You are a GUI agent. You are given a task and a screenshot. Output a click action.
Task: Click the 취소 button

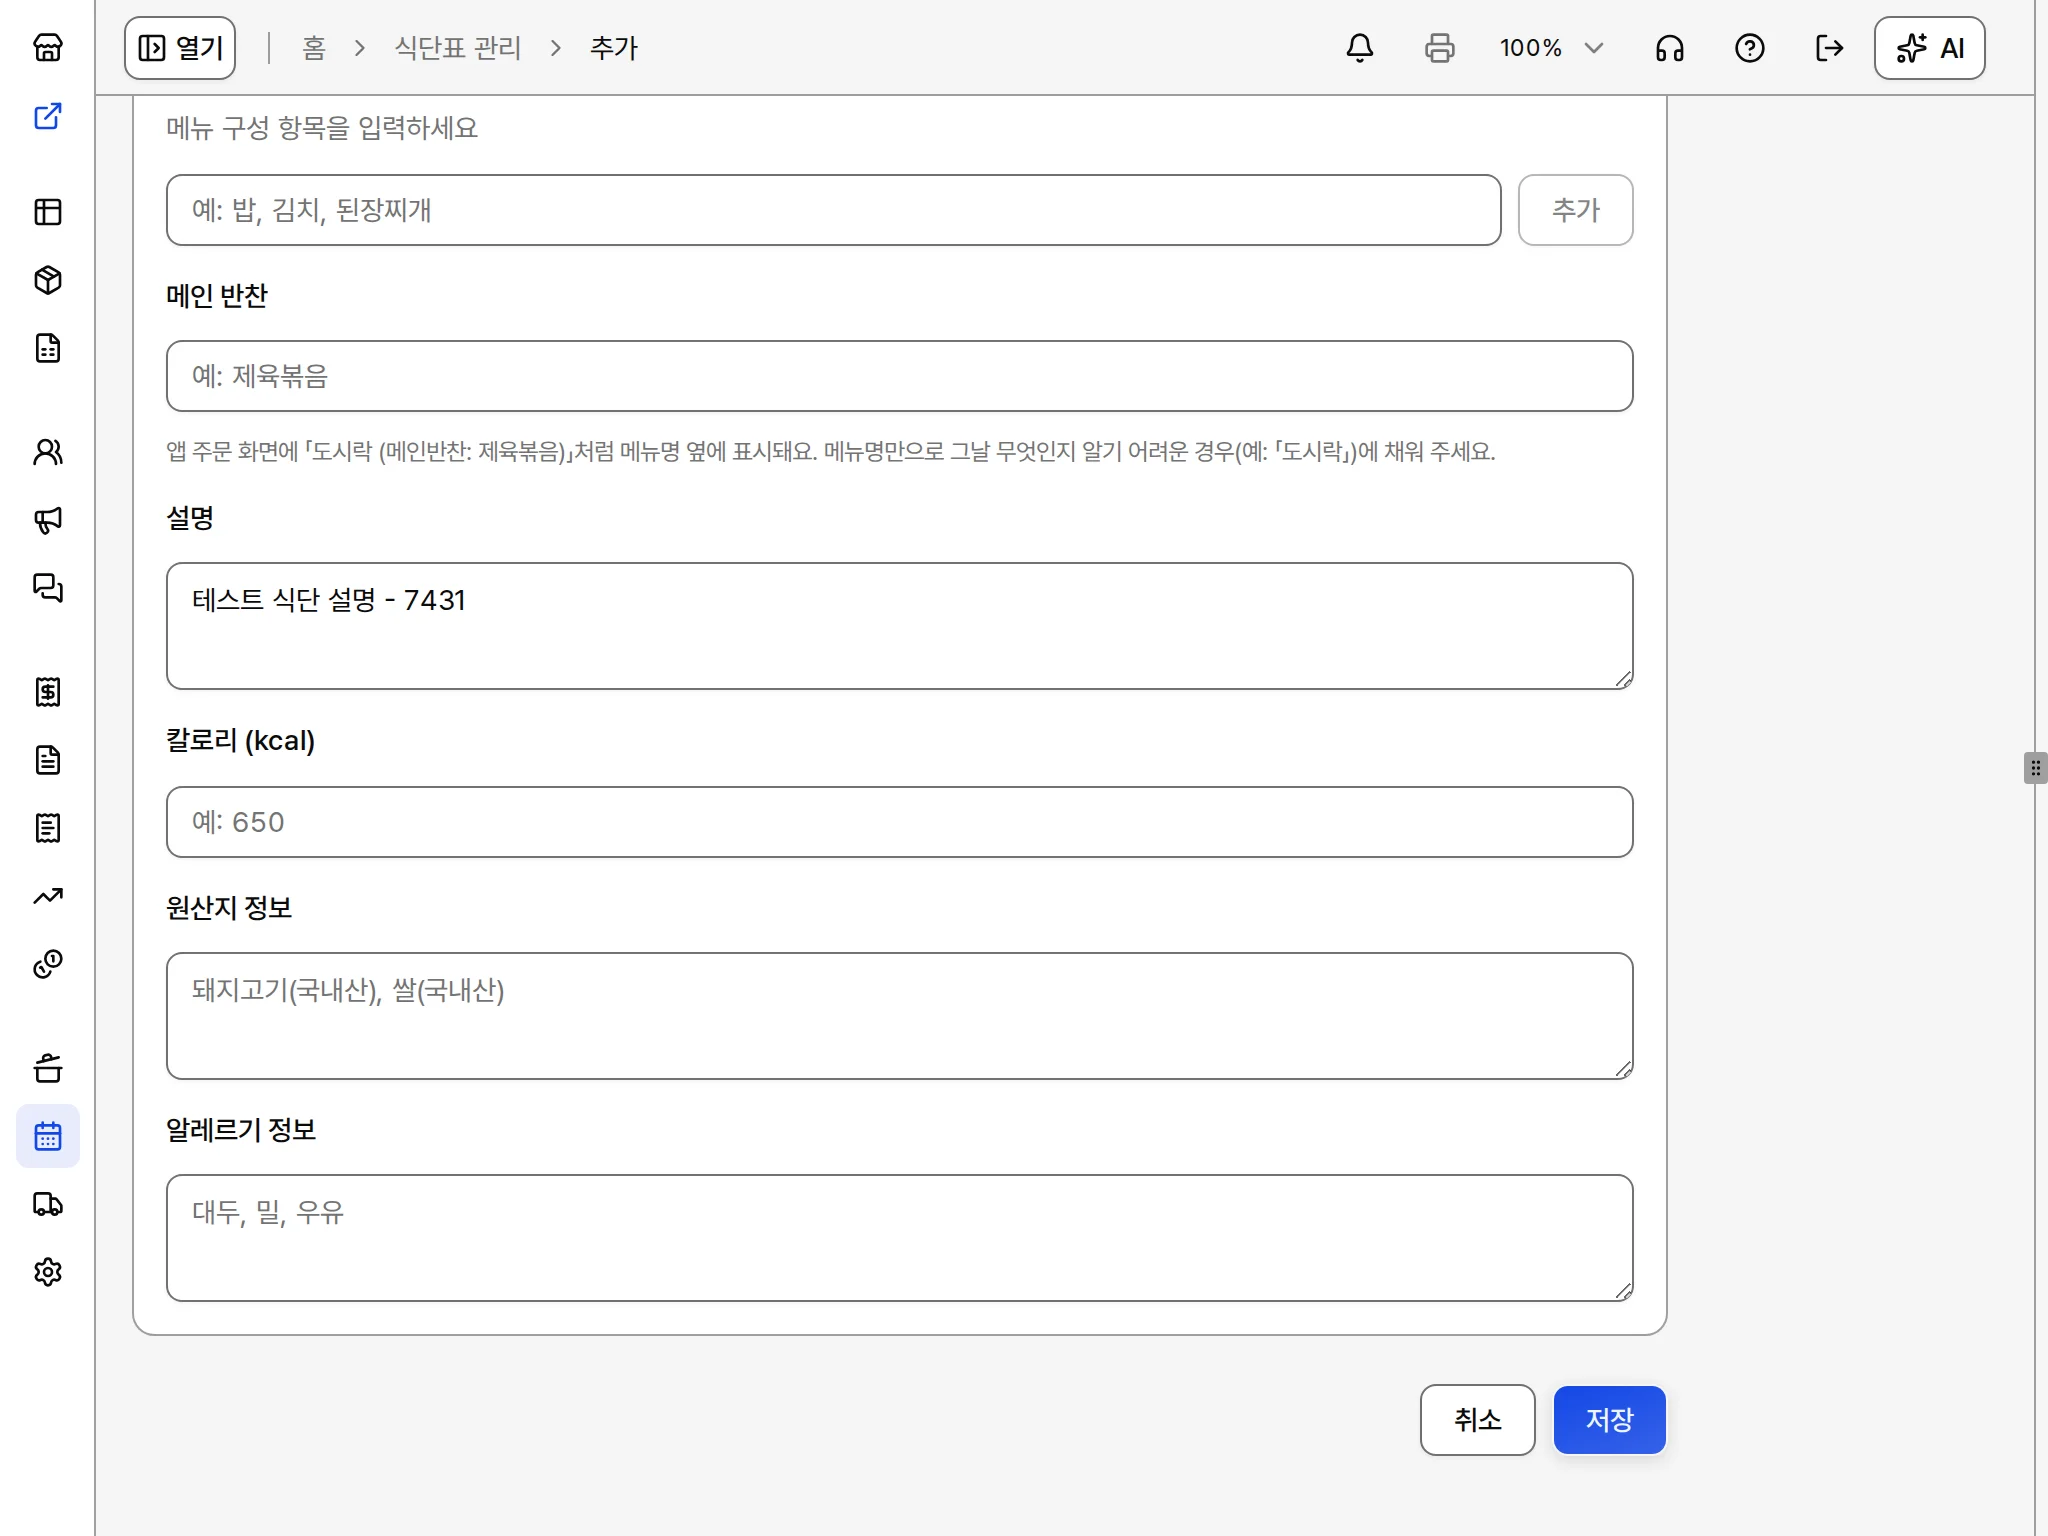[x=1477, y=1420]
